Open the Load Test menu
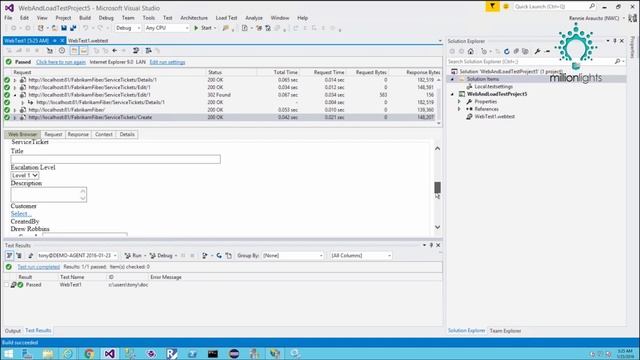This screenshot has height=360, width=640. 226,18
